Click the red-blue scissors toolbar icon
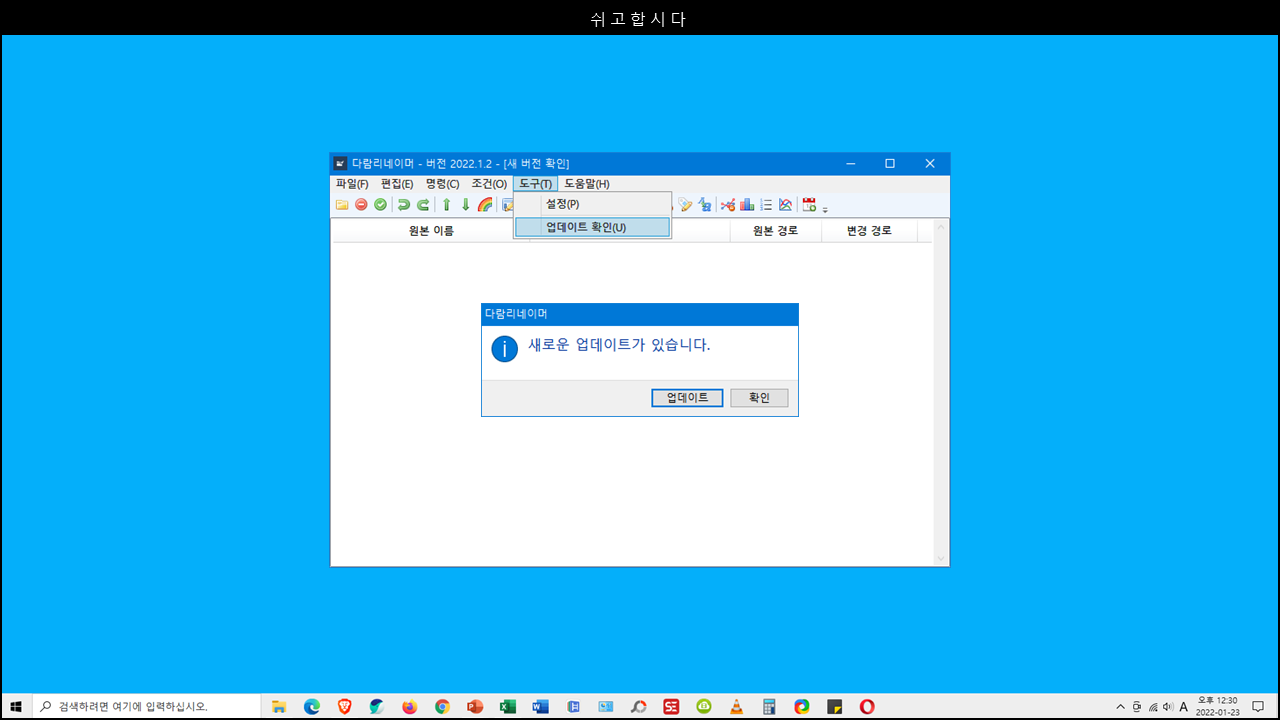1280x720 pixels. pos(728,205)
